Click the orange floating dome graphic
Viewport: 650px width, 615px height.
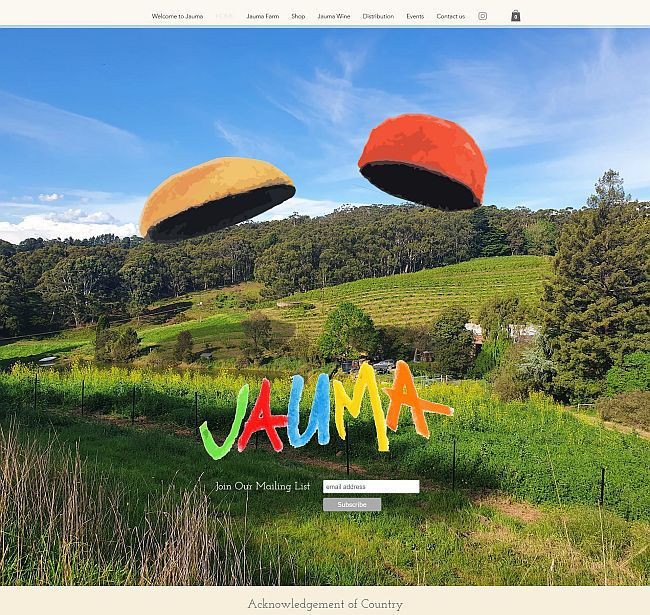coord(218,199)
